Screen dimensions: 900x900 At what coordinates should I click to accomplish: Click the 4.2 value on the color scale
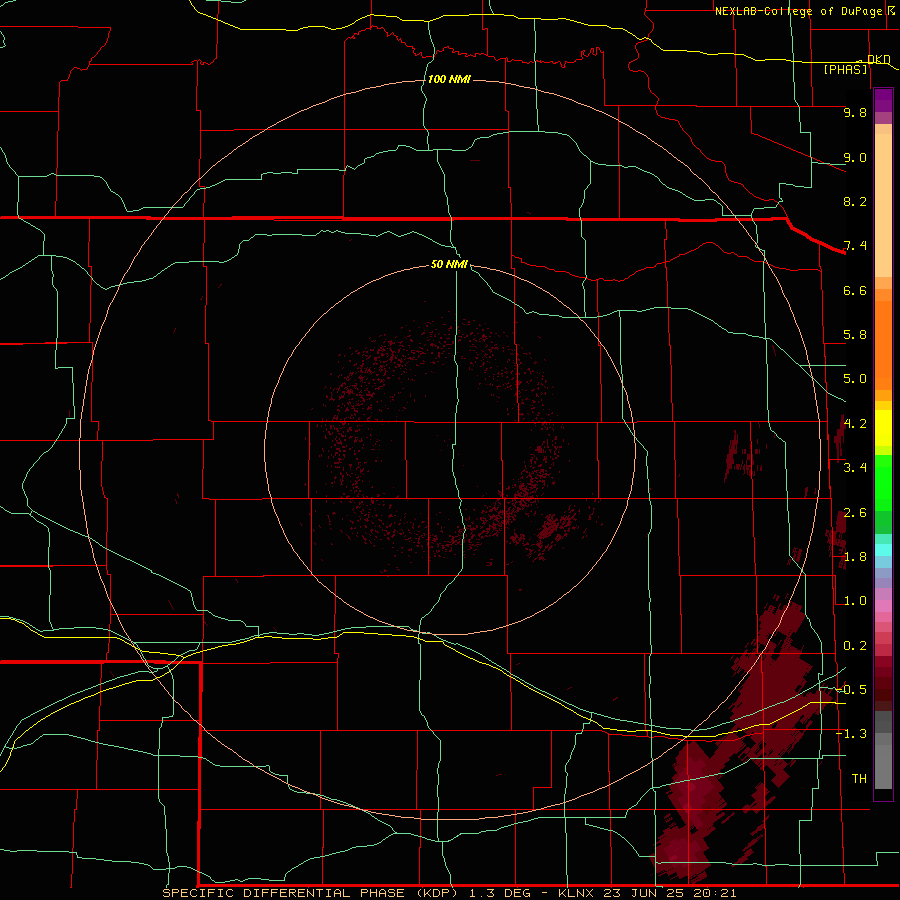click(855, 424)
